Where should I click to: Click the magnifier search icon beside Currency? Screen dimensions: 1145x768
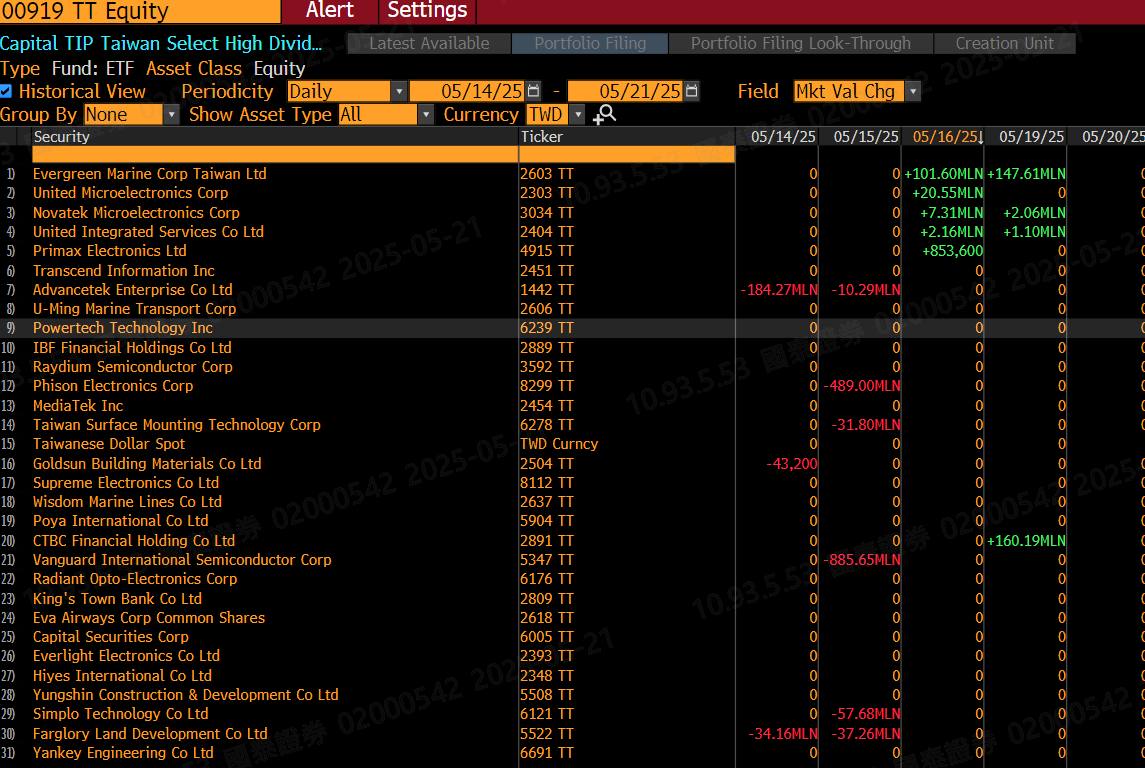pos(604,115)
